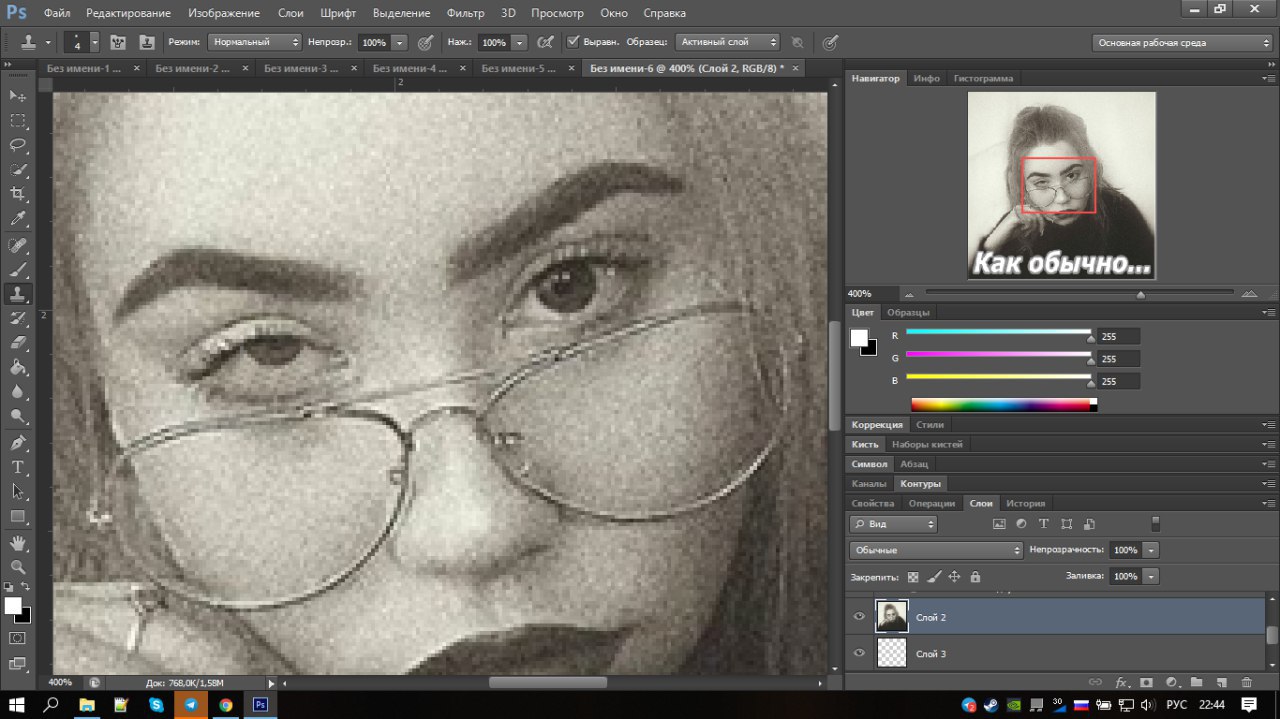Click the delete layer trash icon

point(1246,682)
